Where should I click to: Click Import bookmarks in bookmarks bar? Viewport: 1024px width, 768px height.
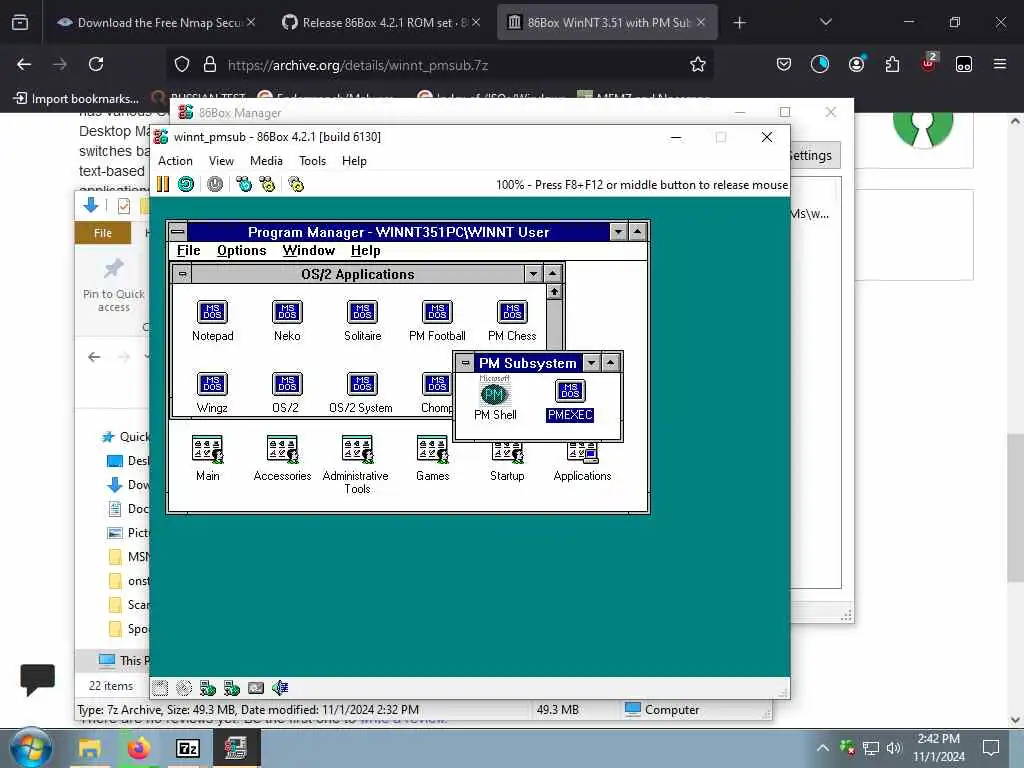click(76, 99)
